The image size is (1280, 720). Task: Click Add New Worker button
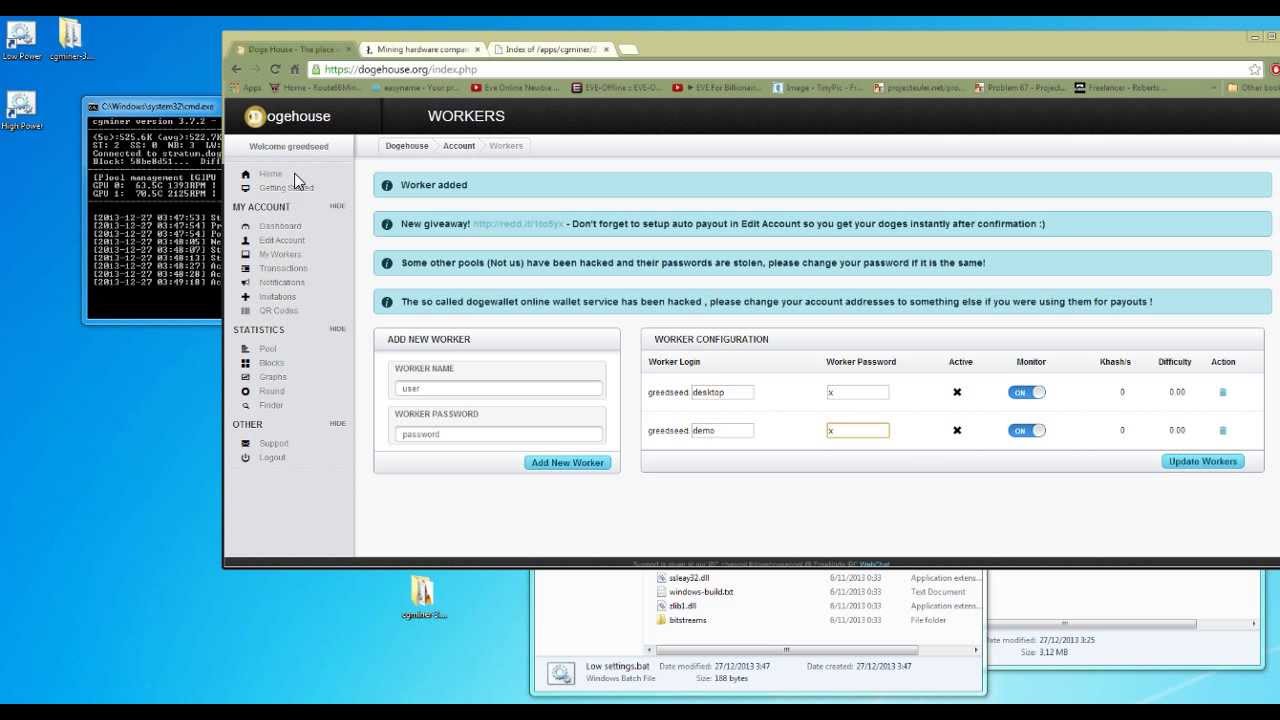tap(567, 463)
